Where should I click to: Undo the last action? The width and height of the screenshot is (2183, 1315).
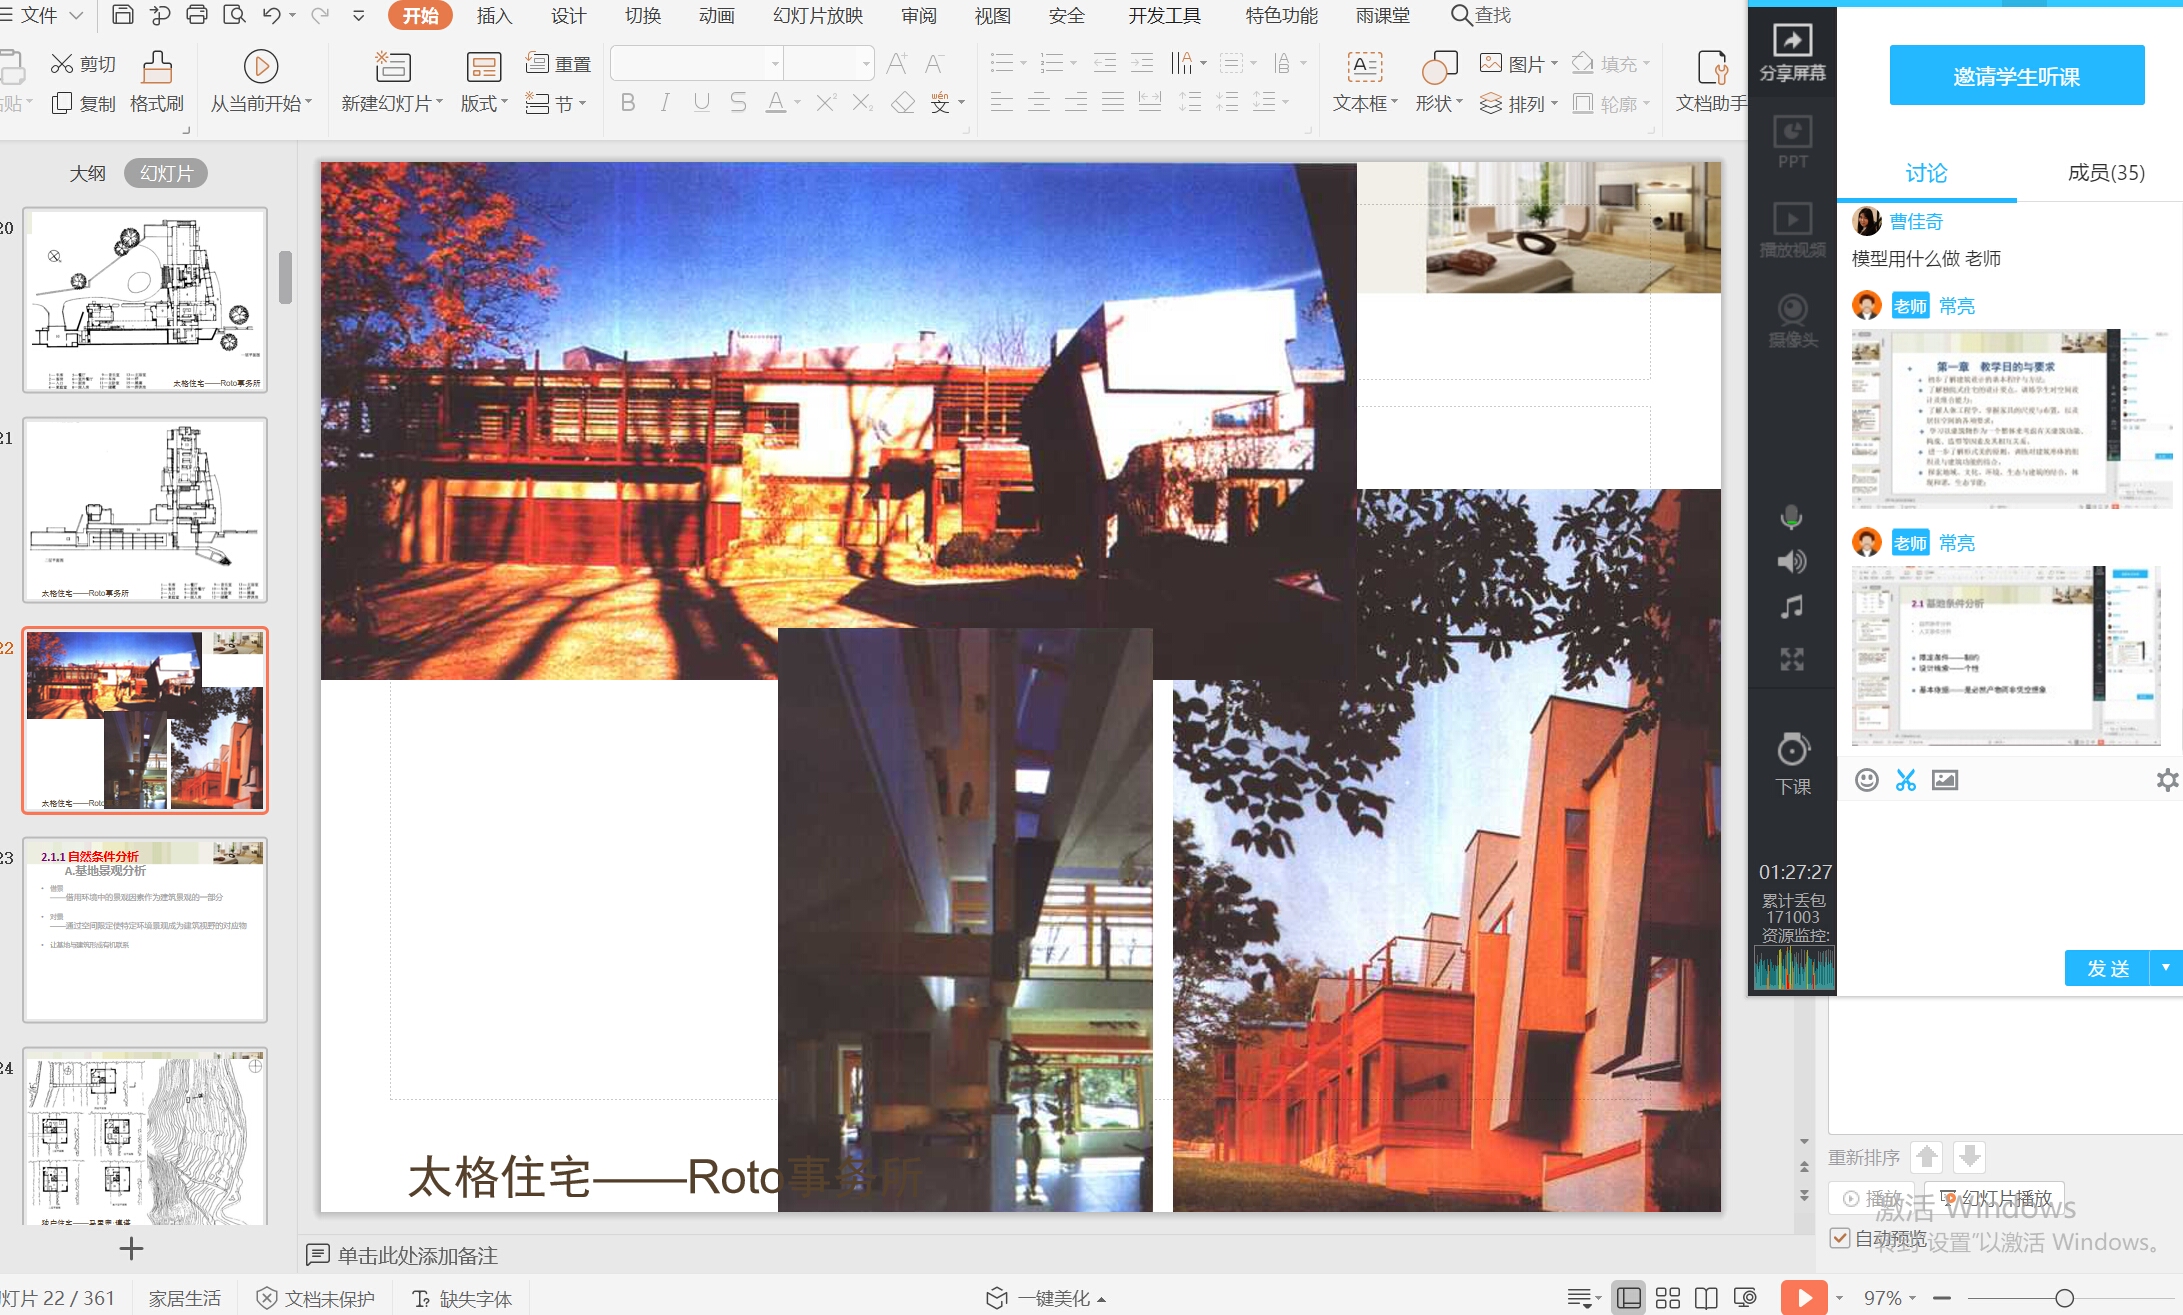coord(271,15)
